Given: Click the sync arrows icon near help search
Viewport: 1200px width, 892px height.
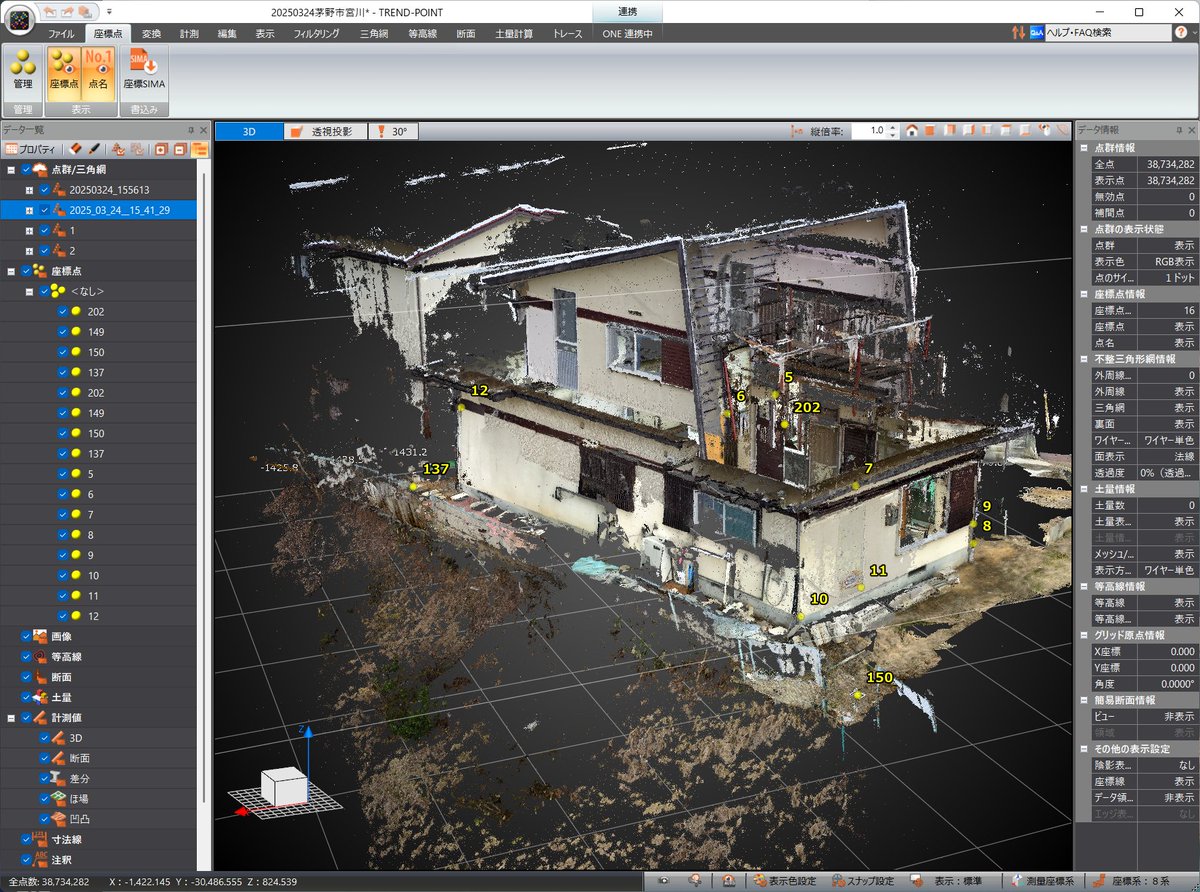Looking at the screenshot, I should coord(1019,33).
